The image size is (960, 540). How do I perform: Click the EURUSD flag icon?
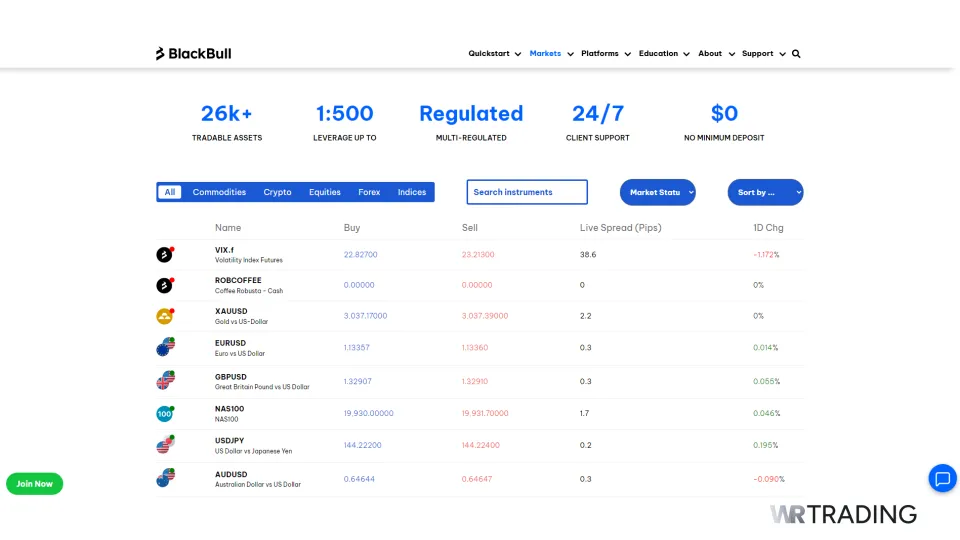[x=165, y=347]
